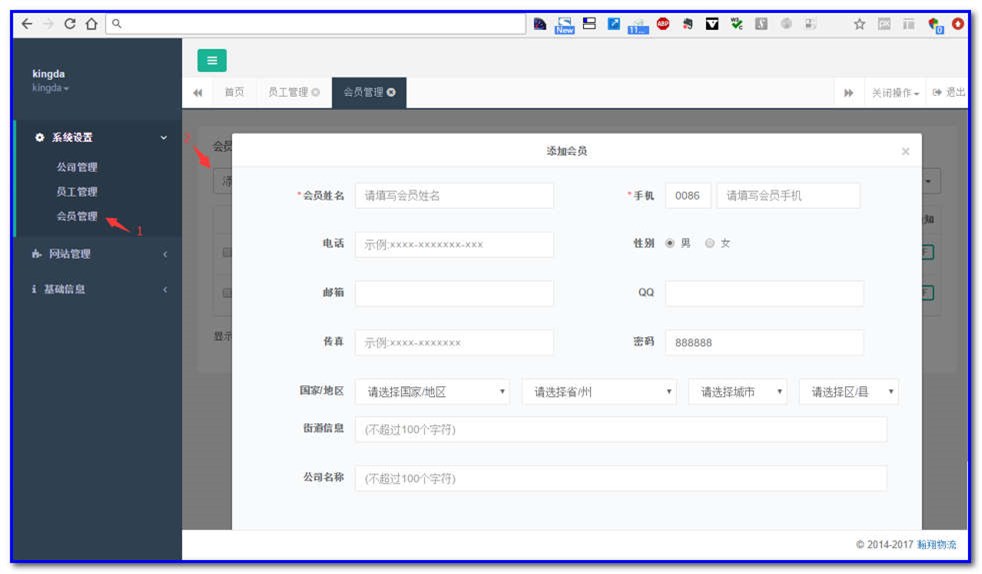982x574 pixels.
Task: Click the 密码 field showing 888888
Action: (x=764, y=342)
